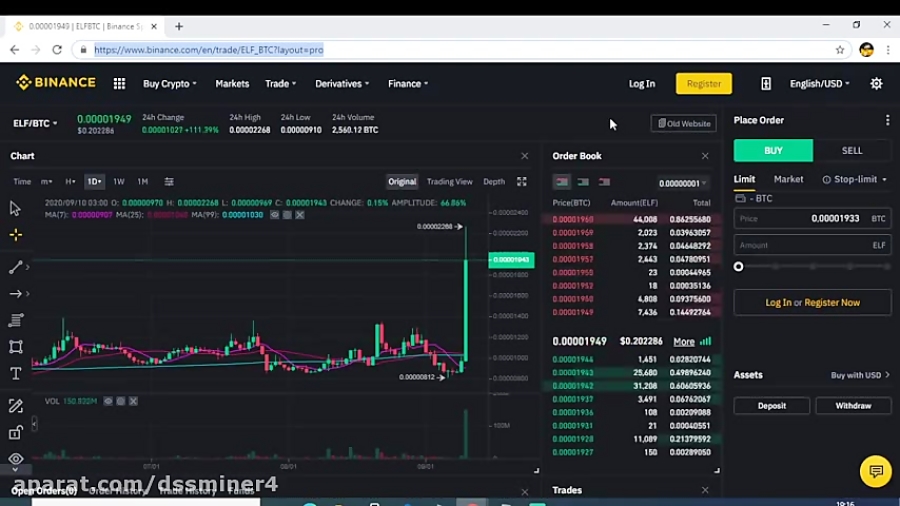Hide the MA indicator with eye icon
Screen dimensions: 900x506
tap(274, 215)
